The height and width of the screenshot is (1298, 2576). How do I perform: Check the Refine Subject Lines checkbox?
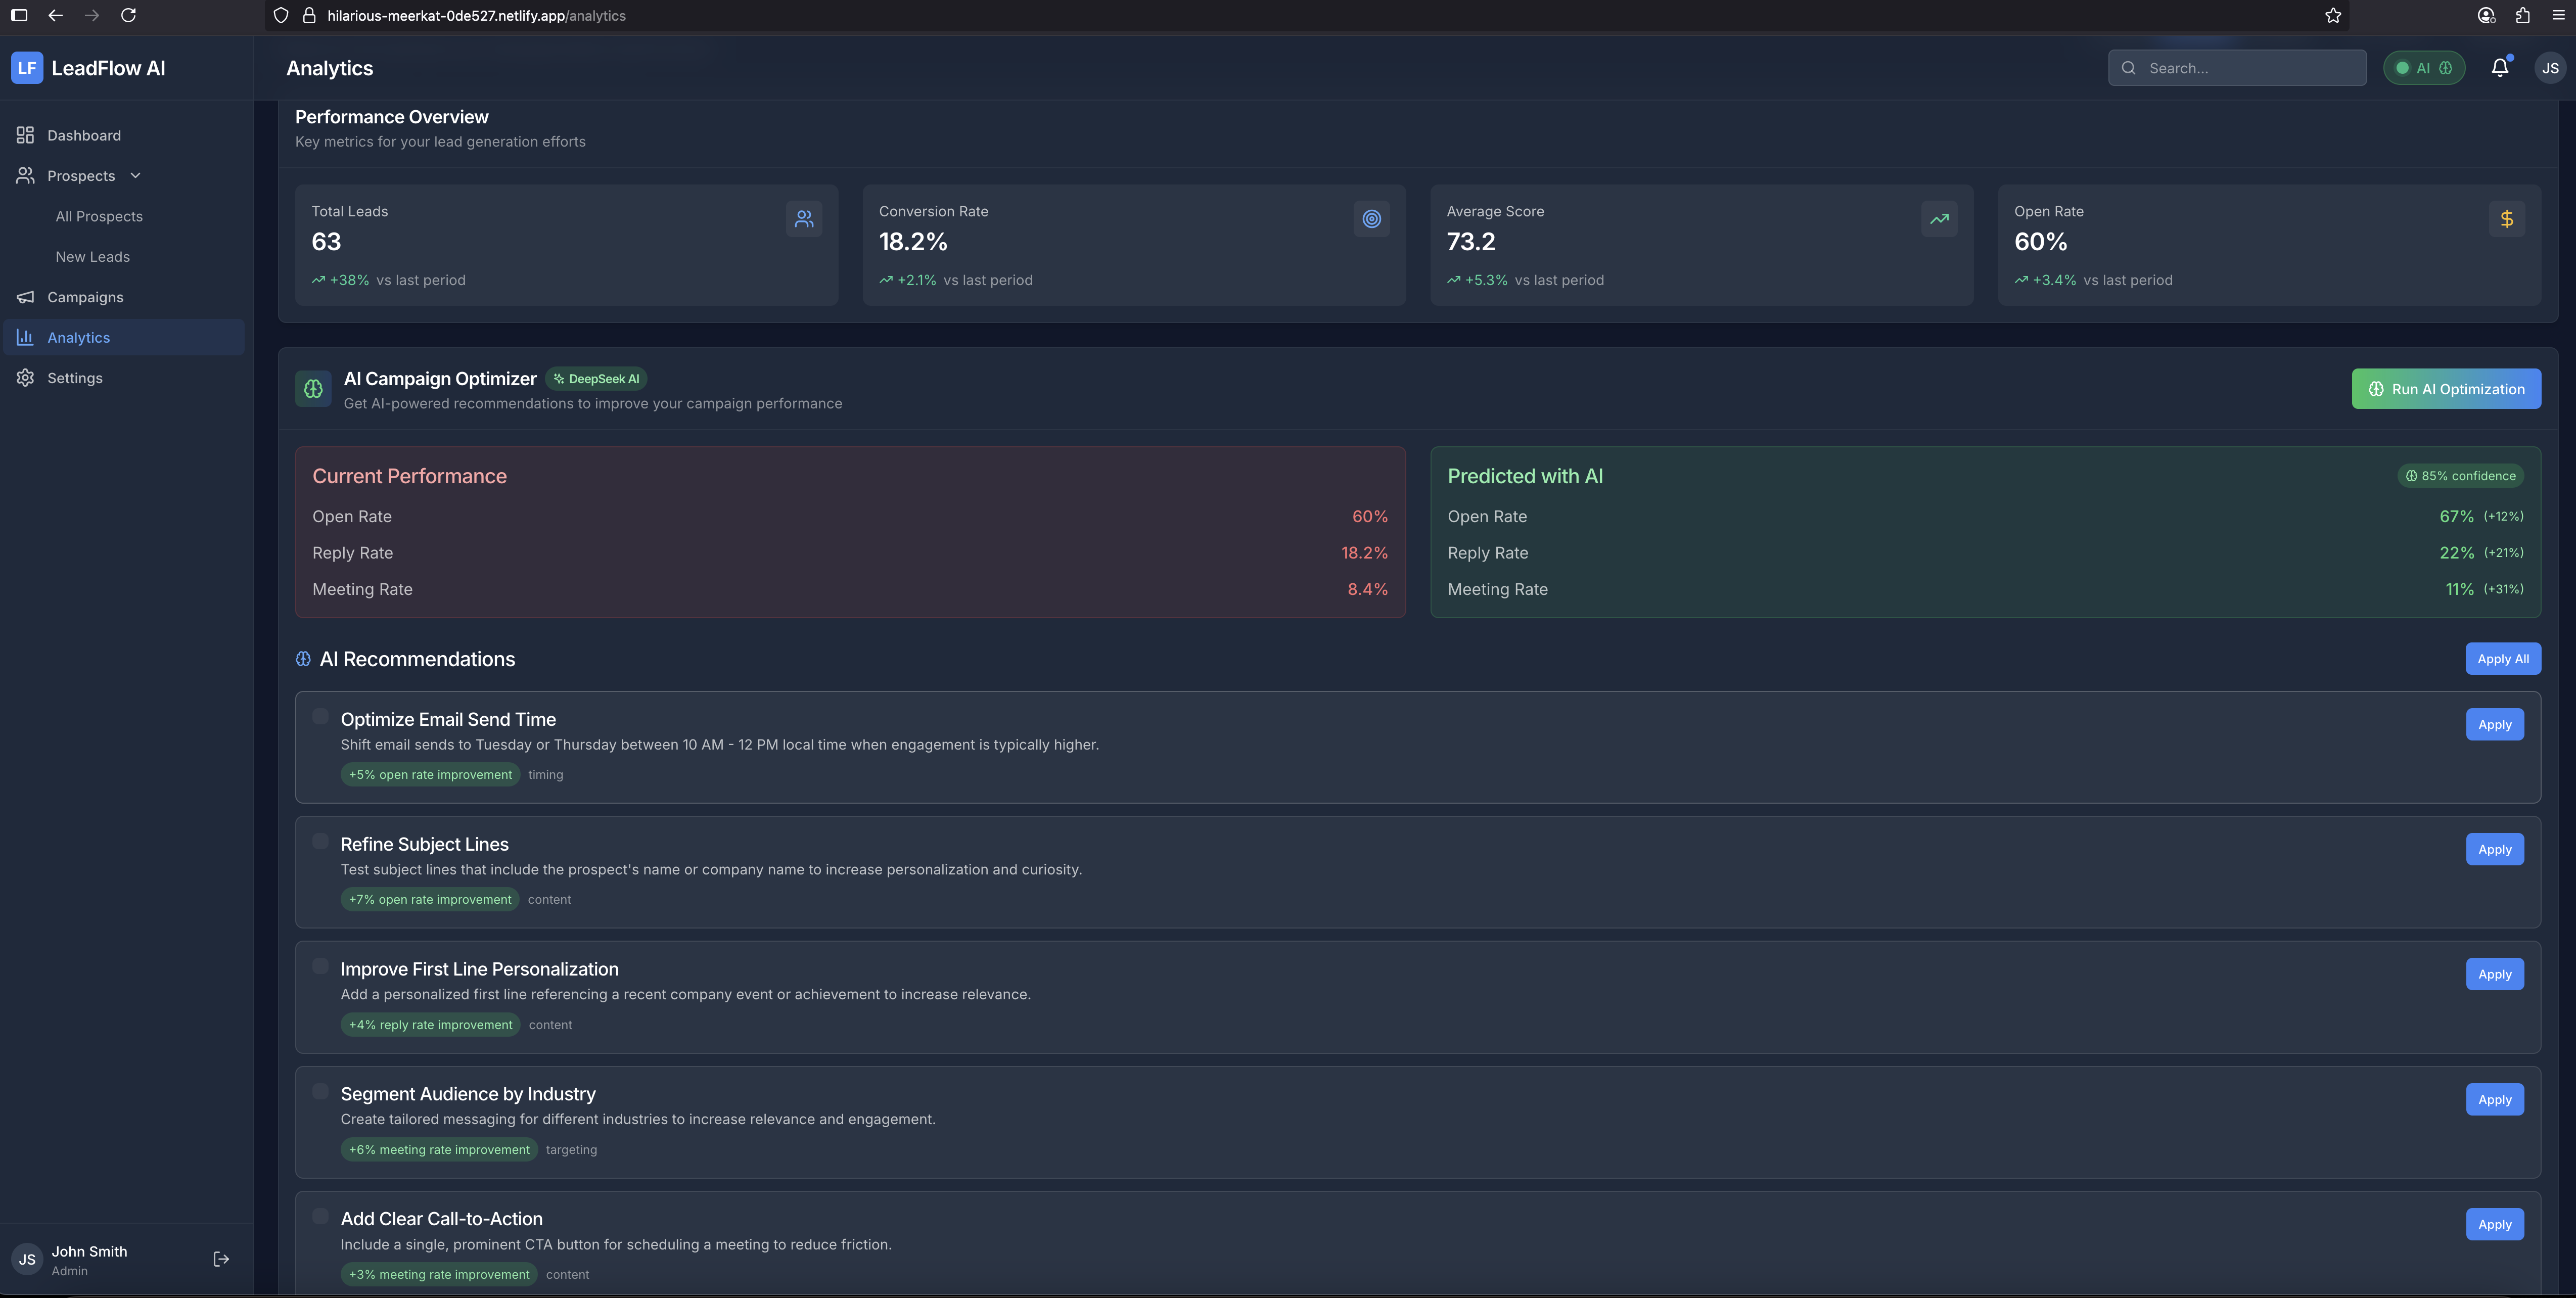point(320,841)
